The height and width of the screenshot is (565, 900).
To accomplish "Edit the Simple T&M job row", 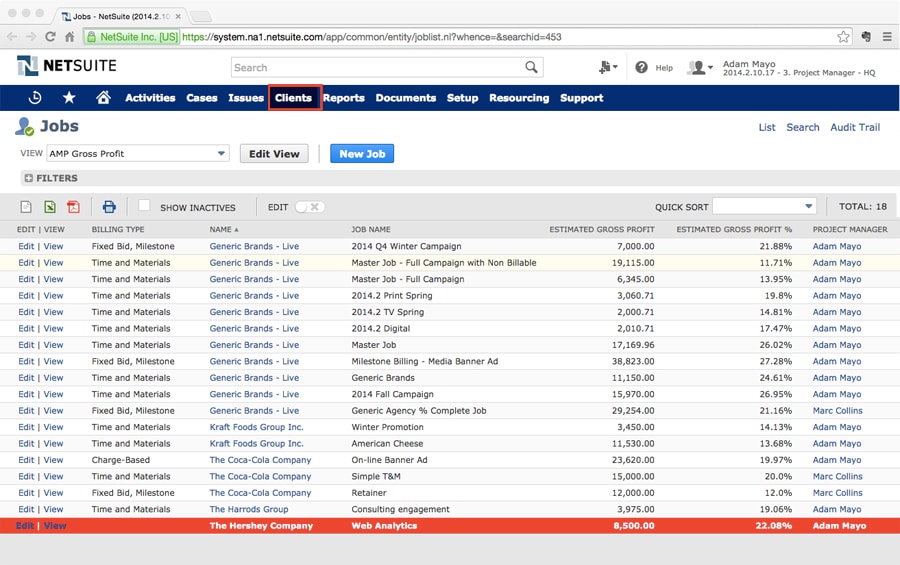I will [x=26, y=476].
